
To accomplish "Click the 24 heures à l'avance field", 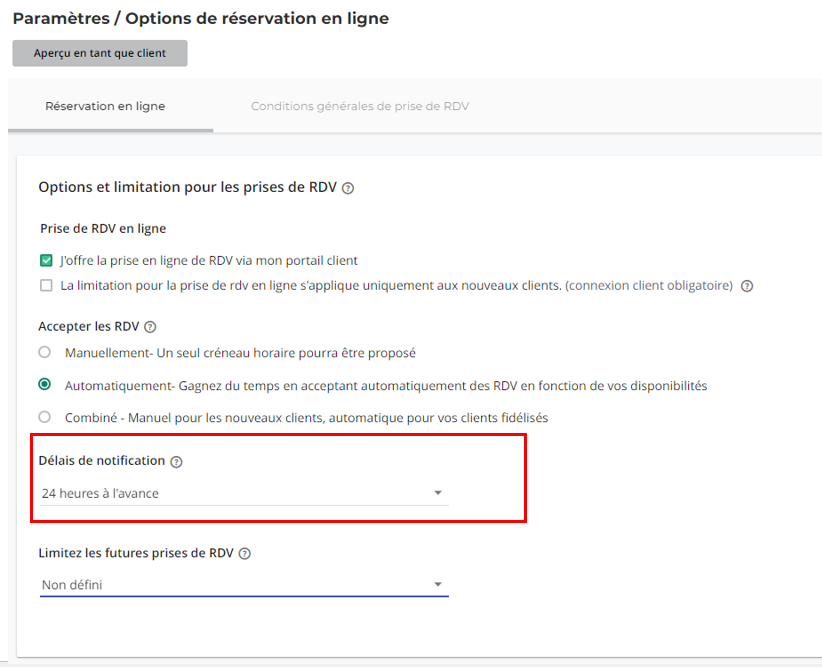I will 244,493.
